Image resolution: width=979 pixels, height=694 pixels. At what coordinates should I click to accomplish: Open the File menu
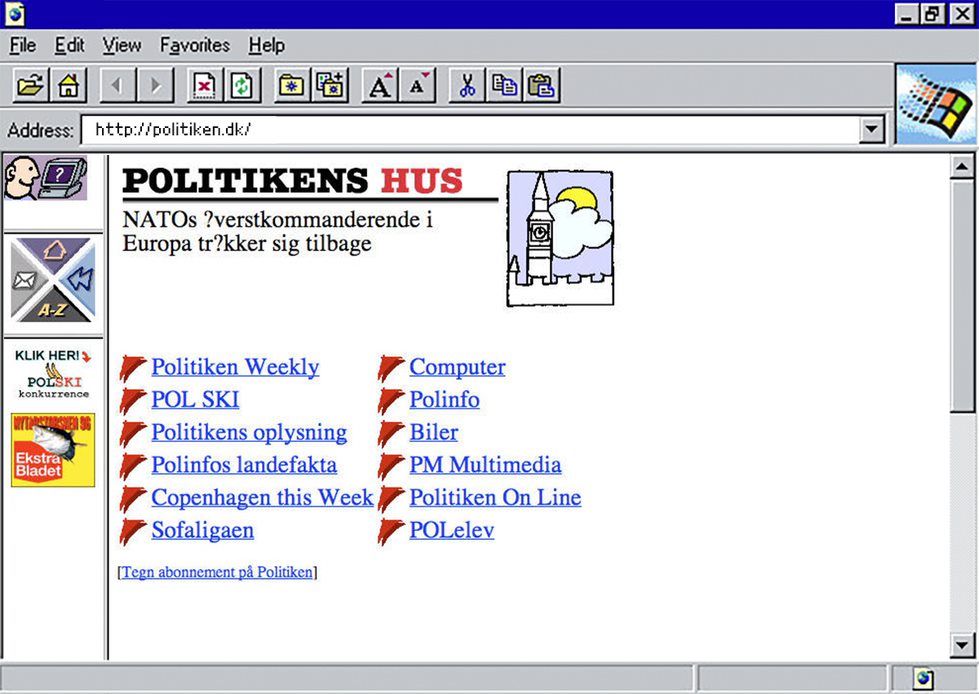pos(22,46)
